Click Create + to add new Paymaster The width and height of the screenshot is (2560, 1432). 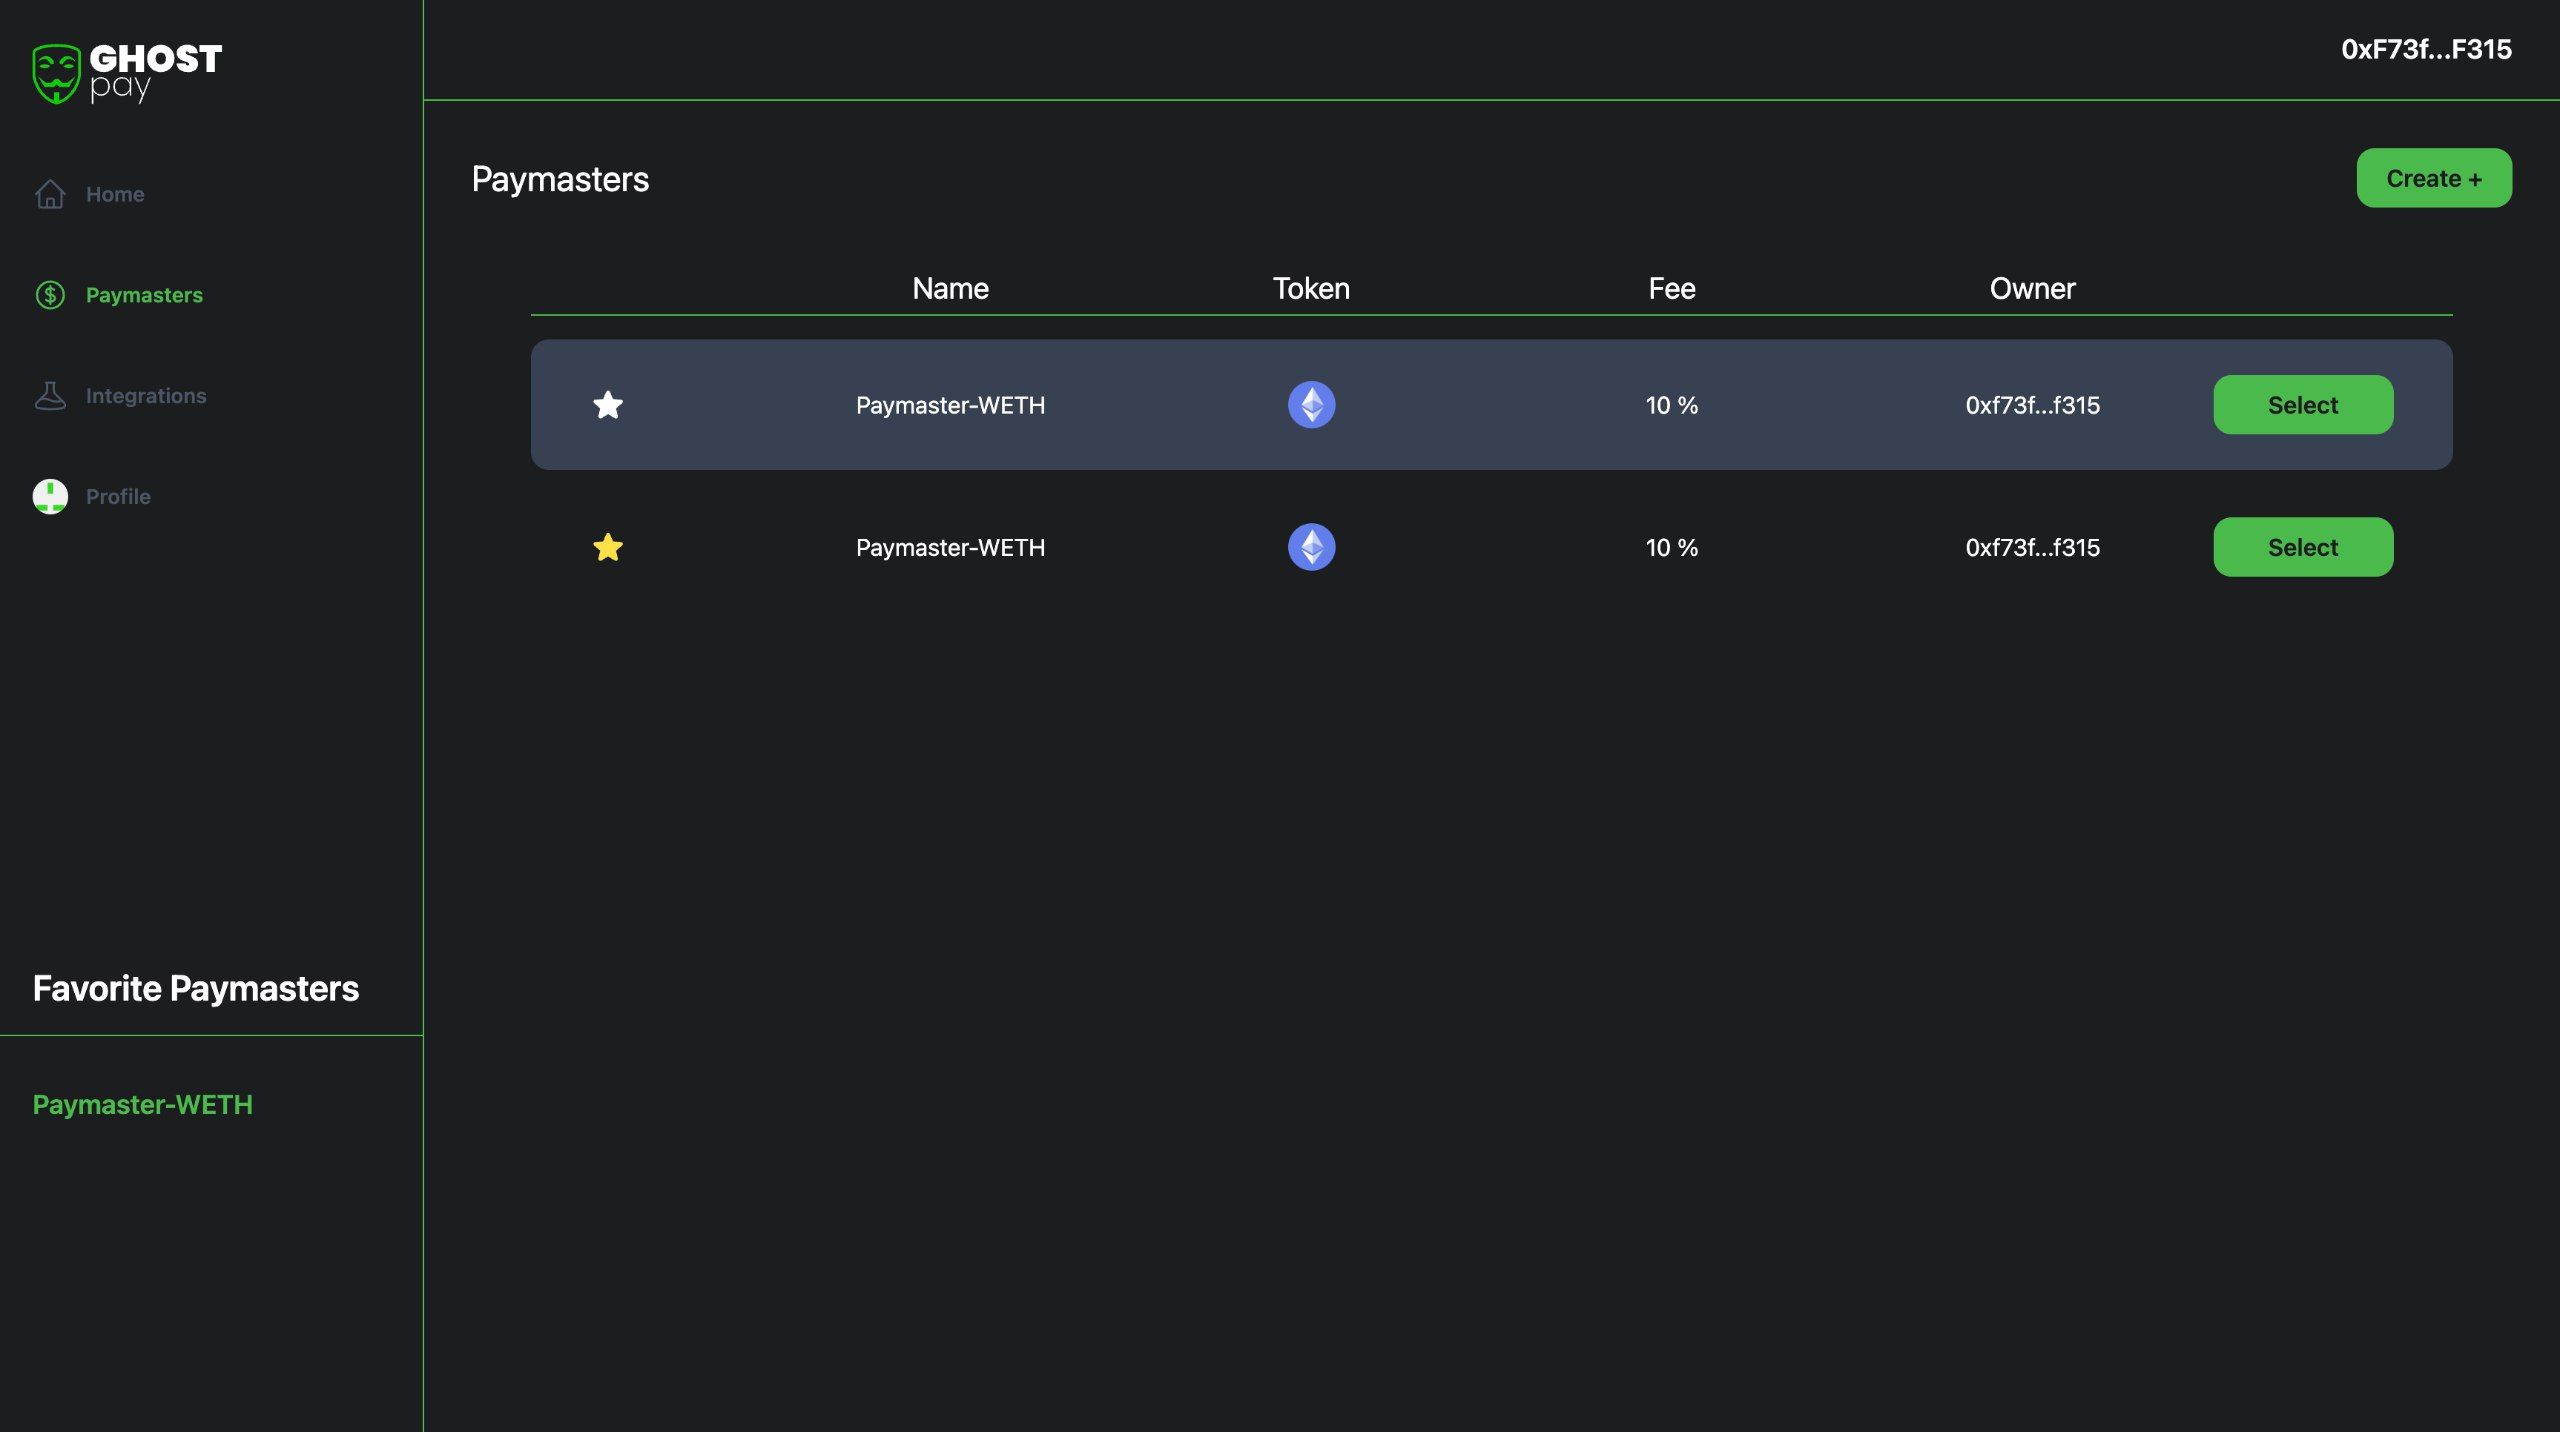point(2433,176)
